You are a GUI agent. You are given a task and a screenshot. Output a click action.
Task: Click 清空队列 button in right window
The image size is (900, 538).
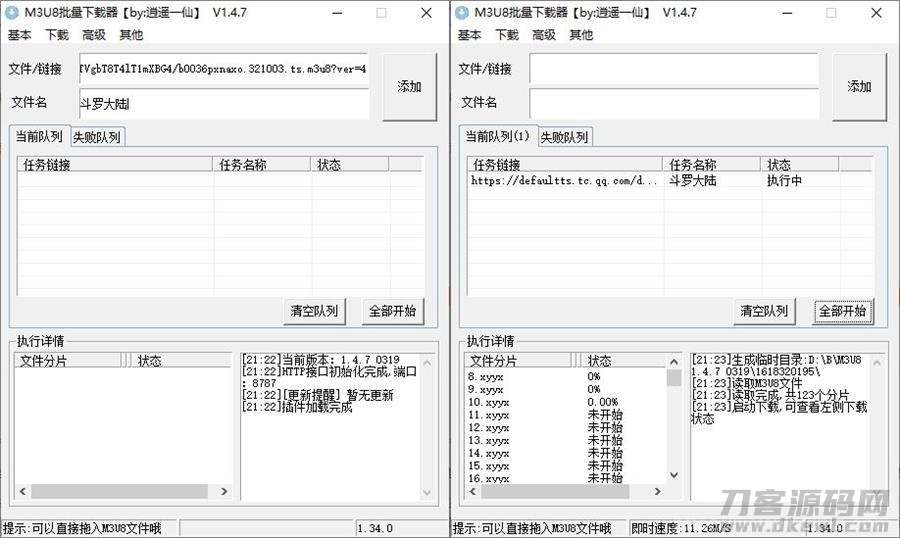[x=764, y=311]
